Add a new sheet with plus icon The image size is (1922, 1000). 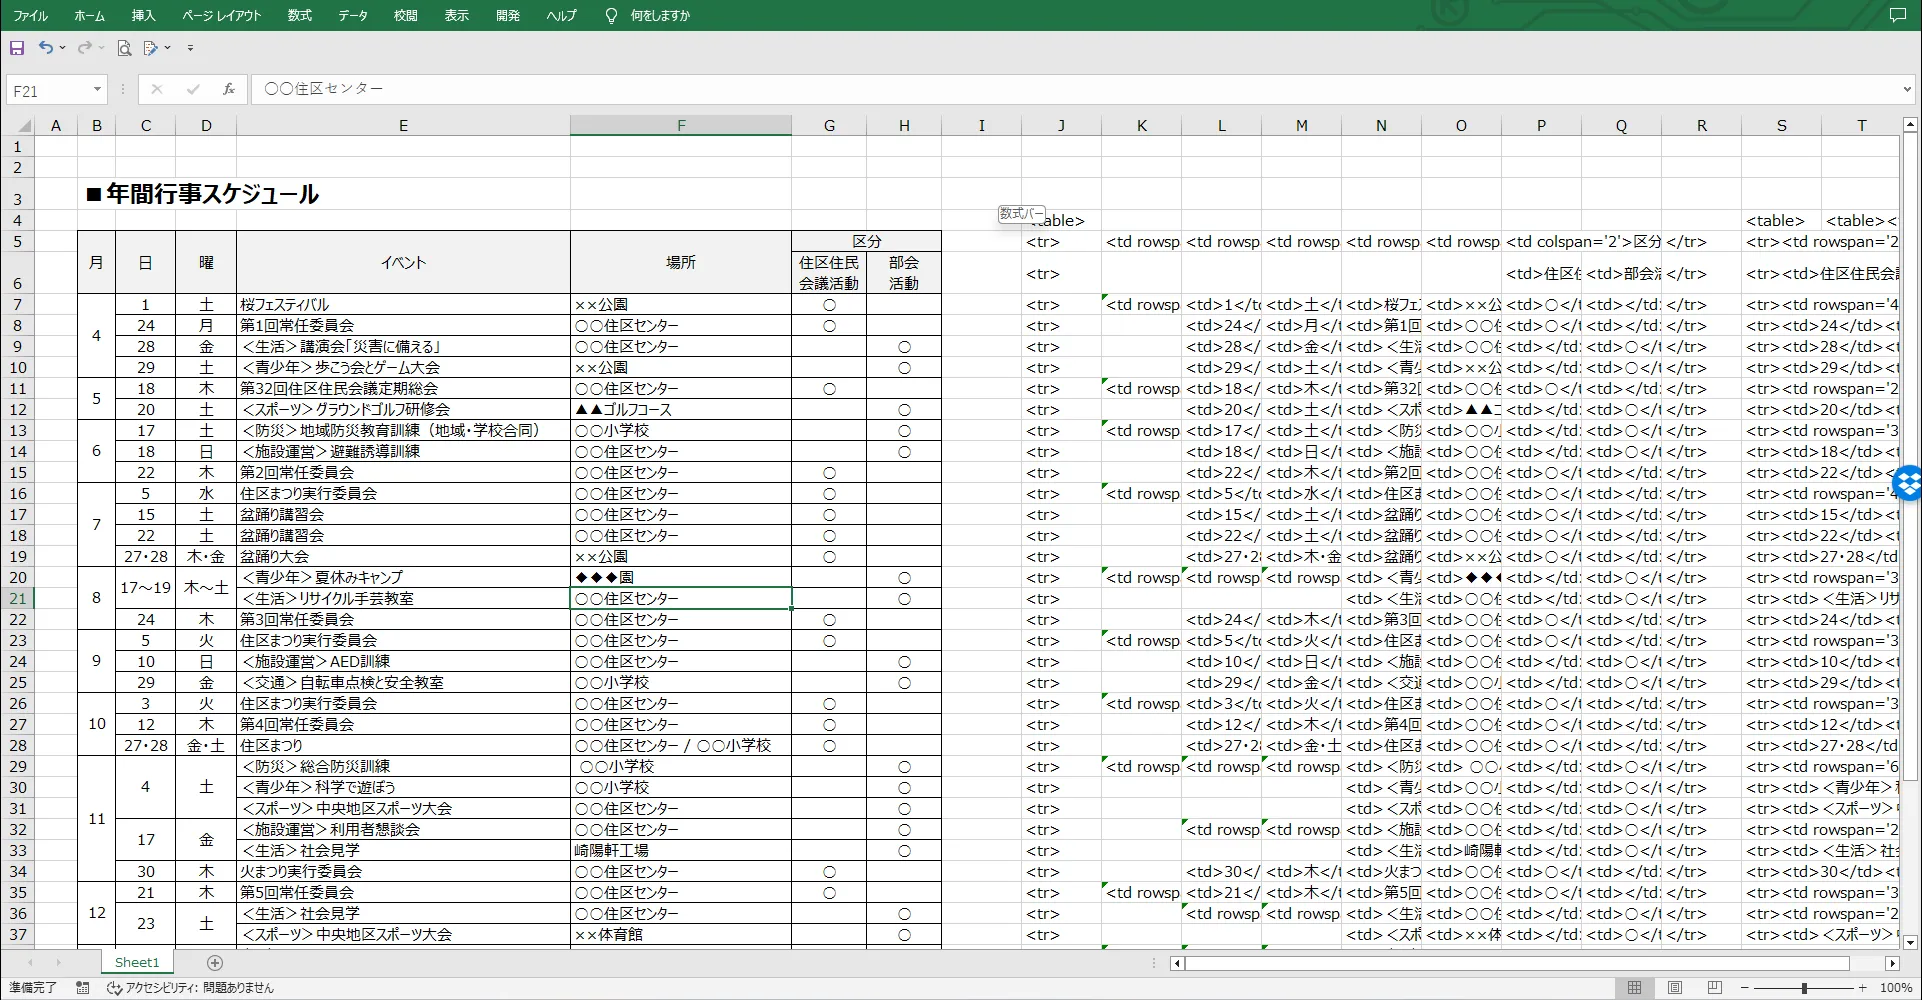pos(214,963)
